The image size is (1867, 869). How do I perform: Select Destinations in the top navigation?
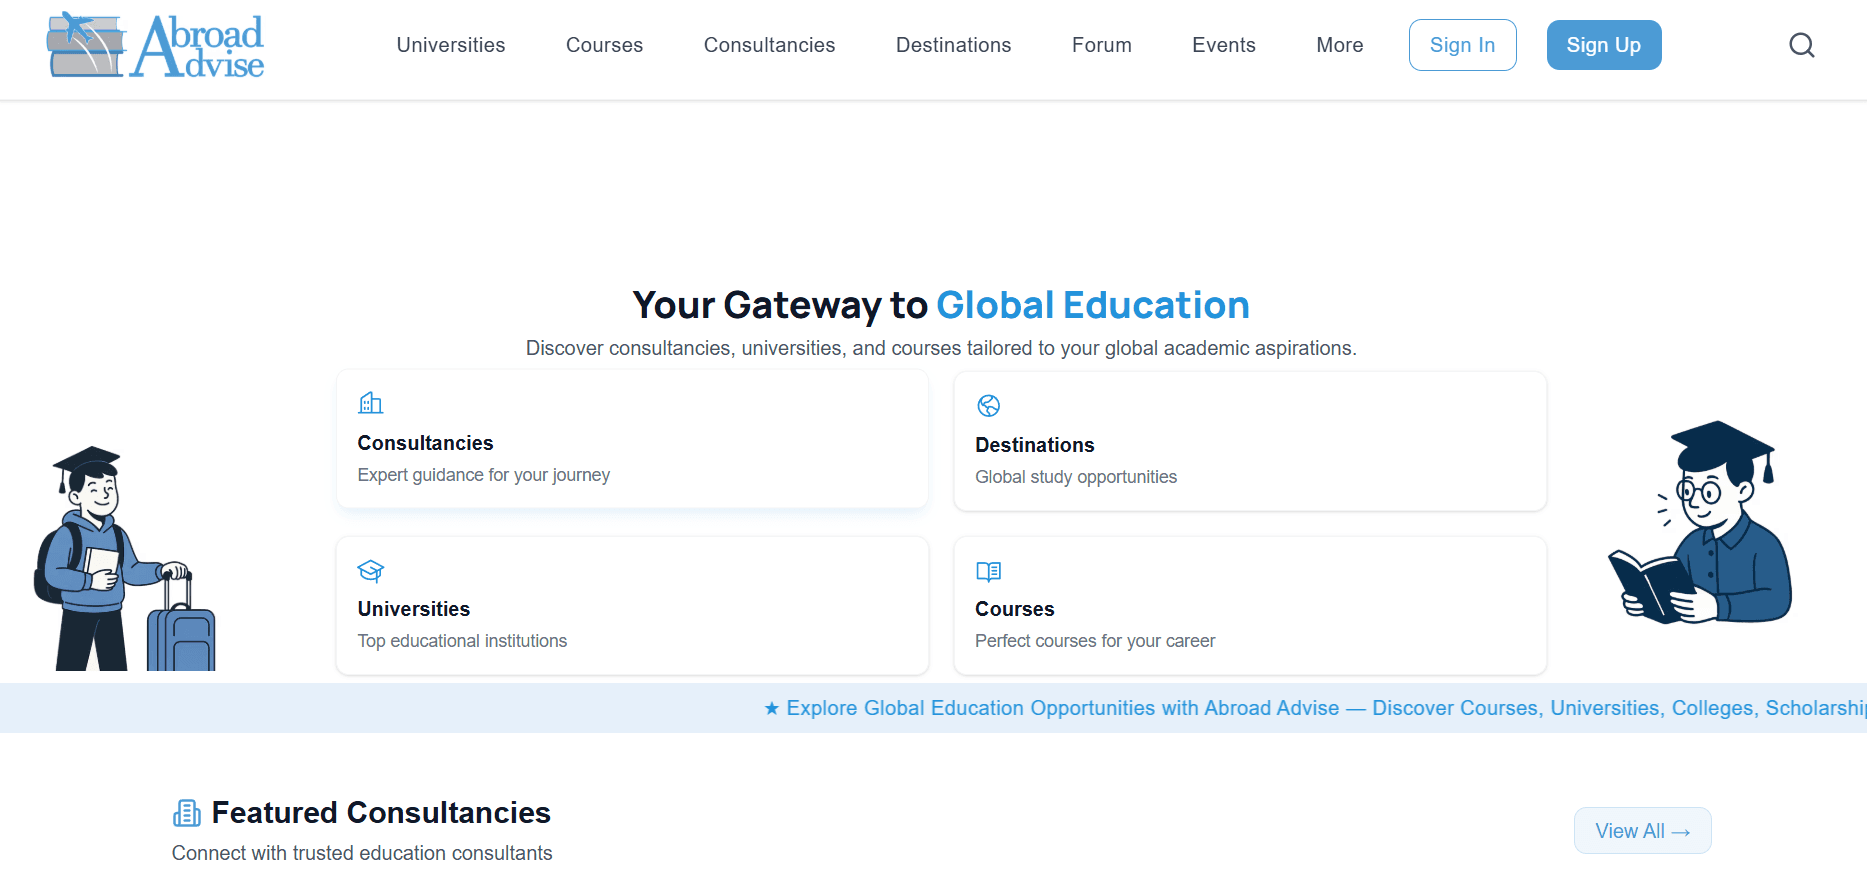coord(953,45)
